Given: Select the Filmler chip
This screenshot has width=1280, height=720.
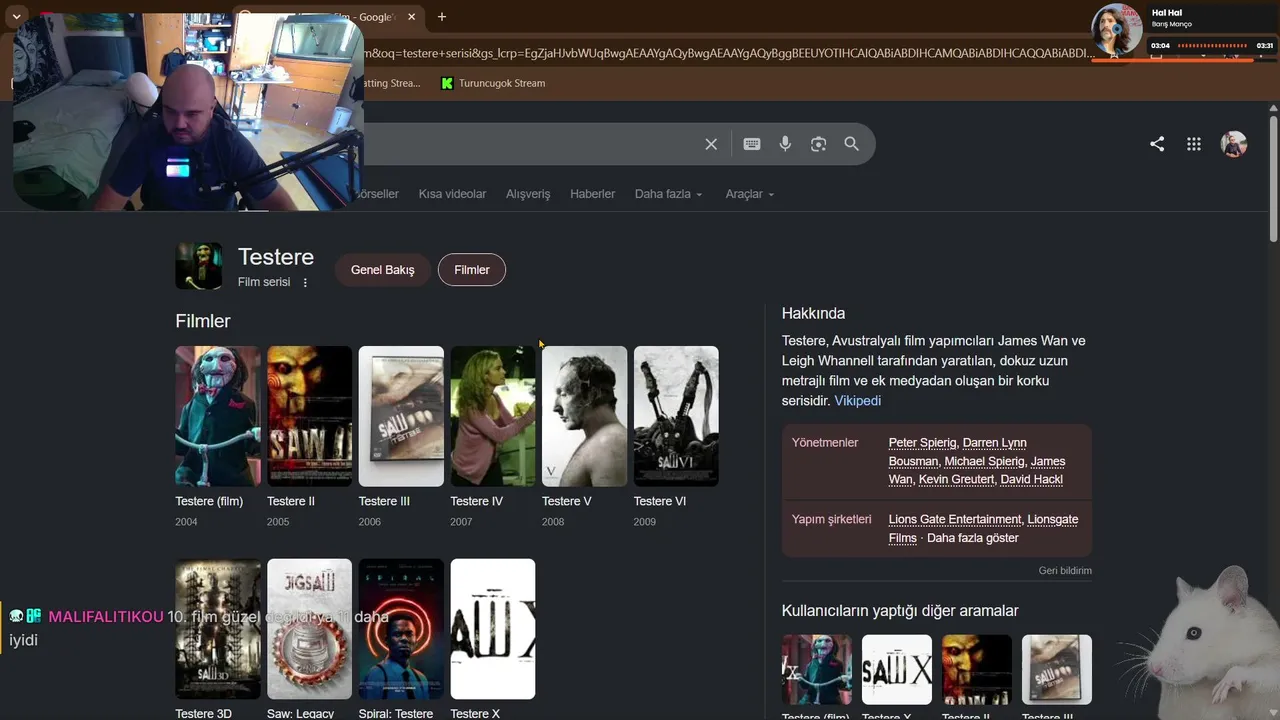Looking at the screenshot, I should (472, 270).
